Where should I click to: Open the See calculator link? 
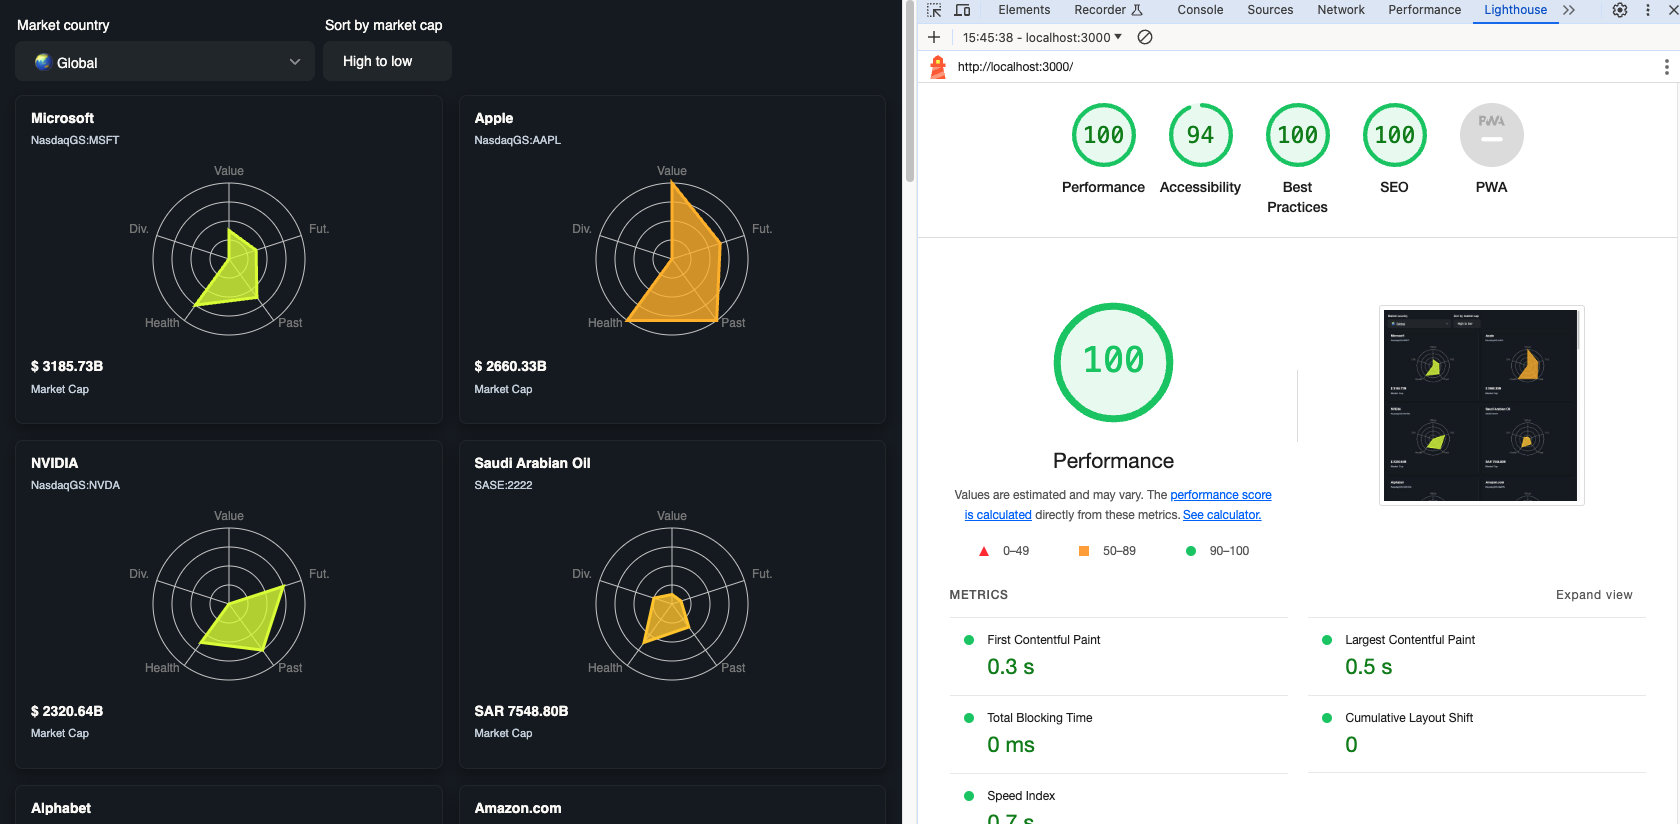point(1222,515)
